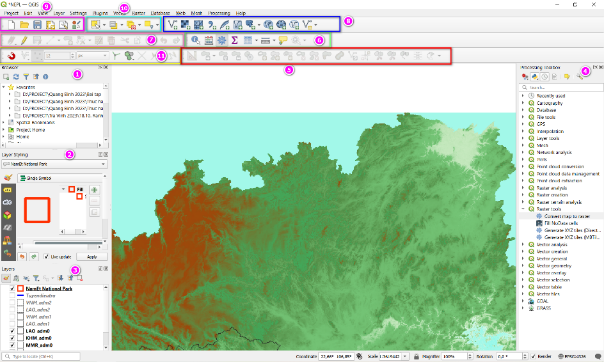Click the undo orange arrow in Layer Styling
The image size is (604, 362).
(22, 256)
